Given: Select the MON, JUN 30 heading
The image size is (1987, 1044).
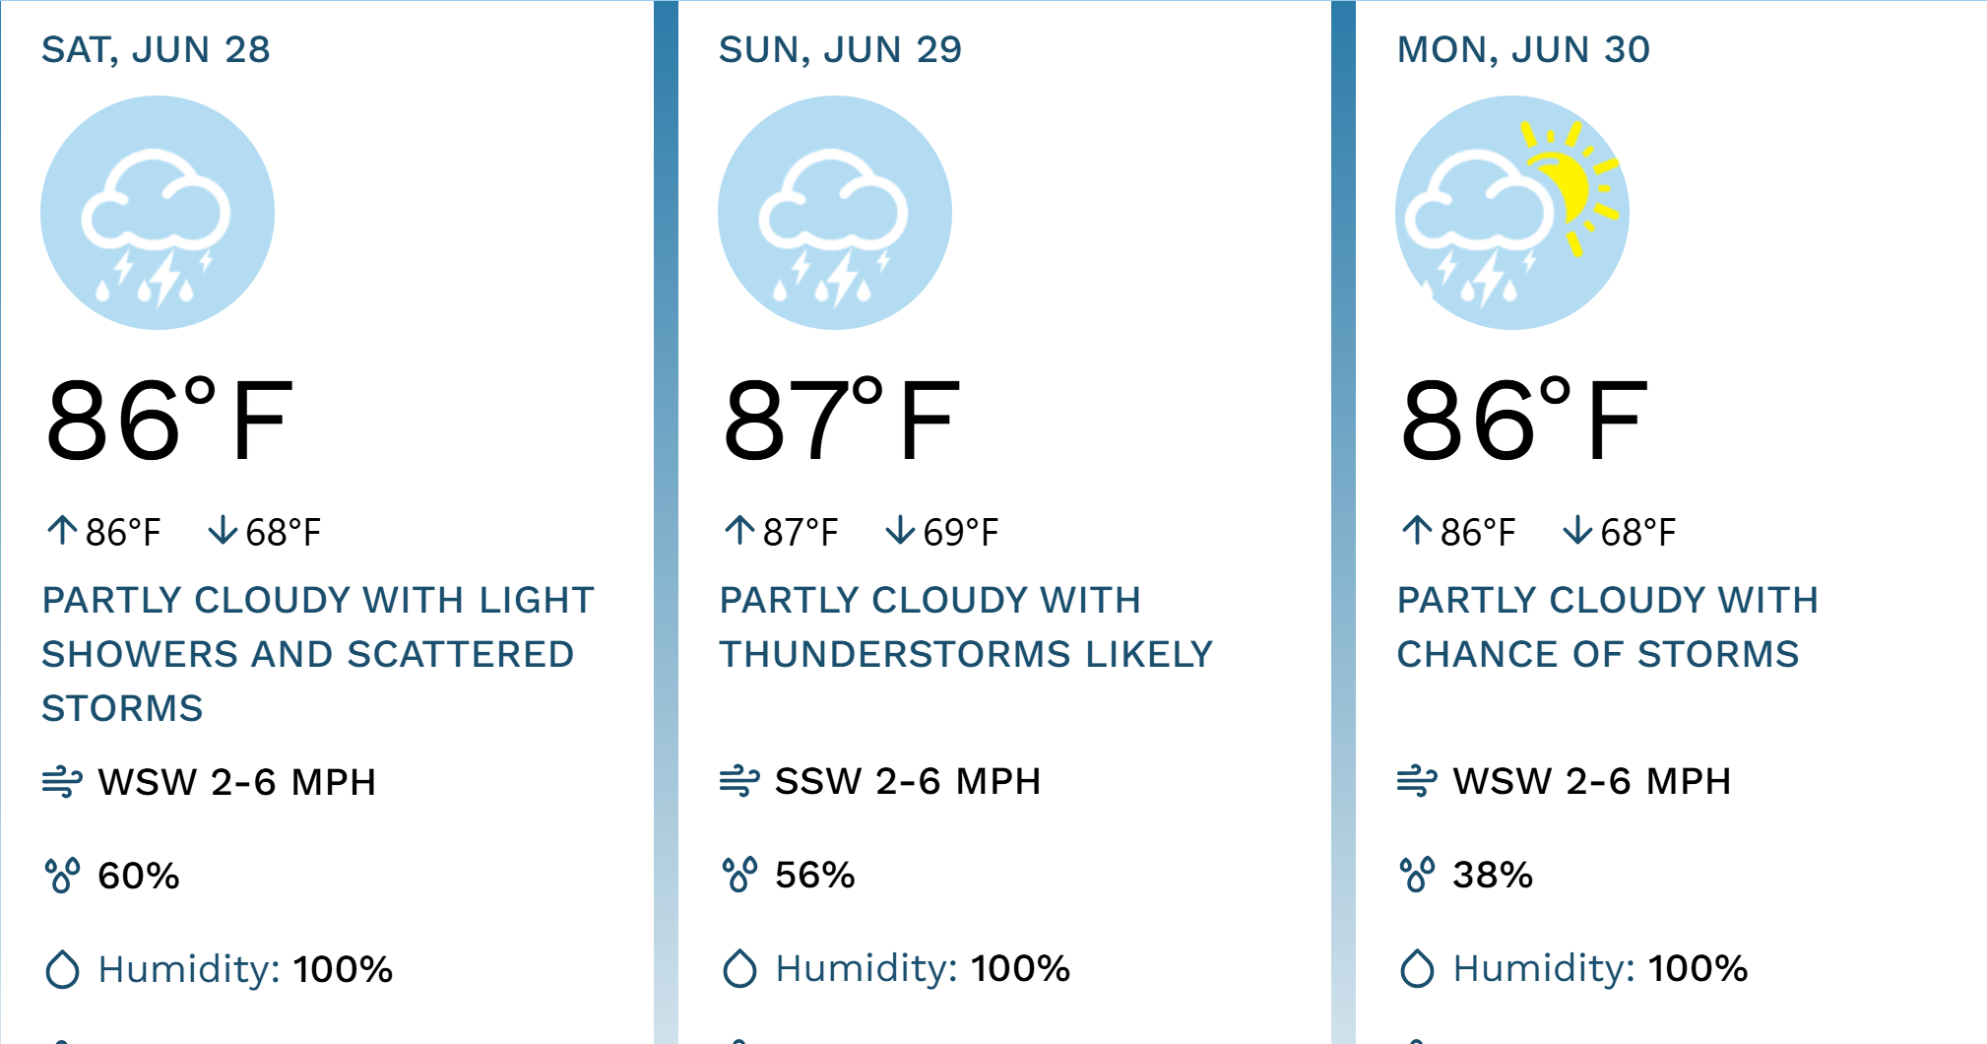Looking at the screenshot, I should [1523, 50].
